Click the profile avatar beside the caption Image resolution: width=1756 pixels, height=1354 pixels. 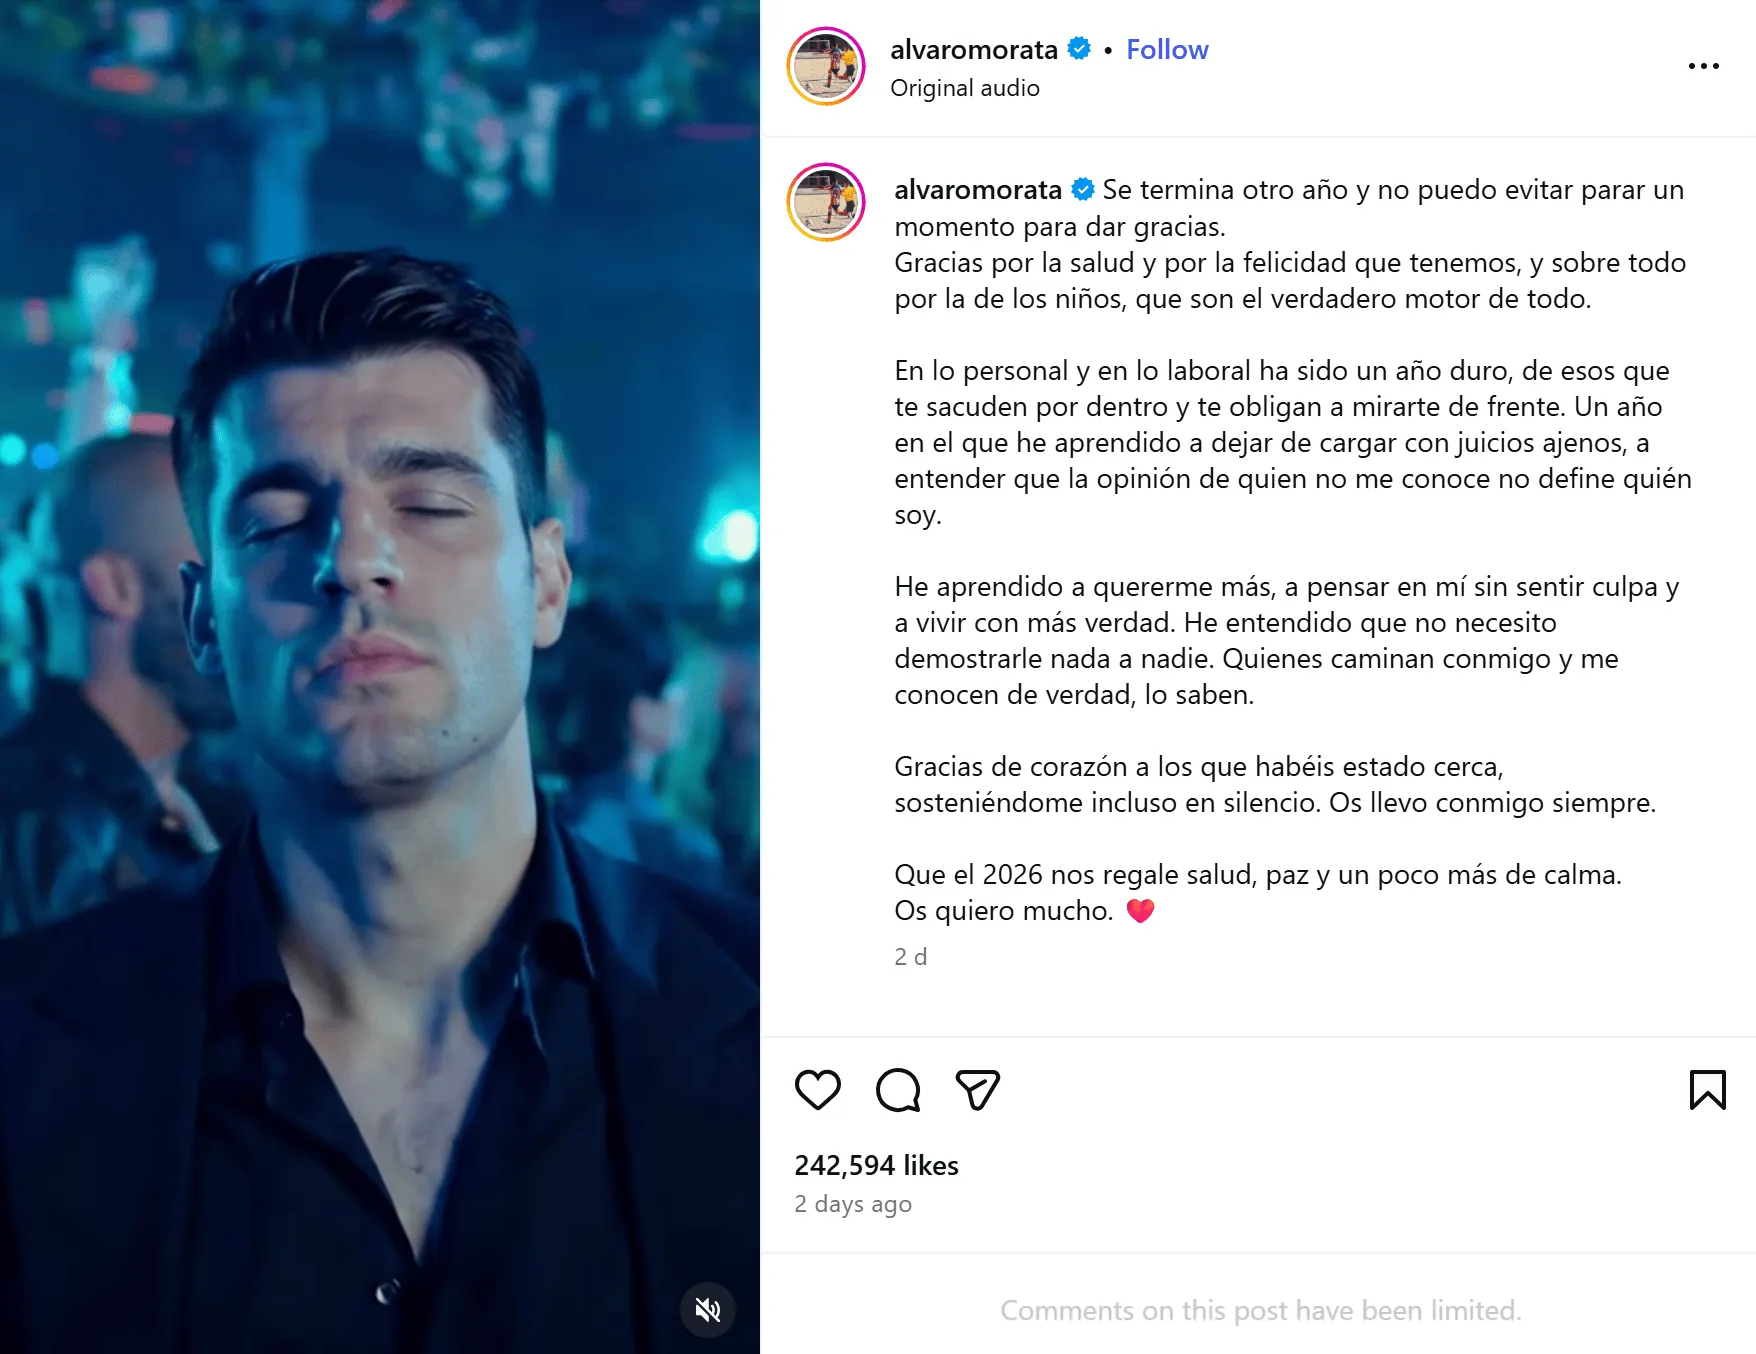click(826, 202)
